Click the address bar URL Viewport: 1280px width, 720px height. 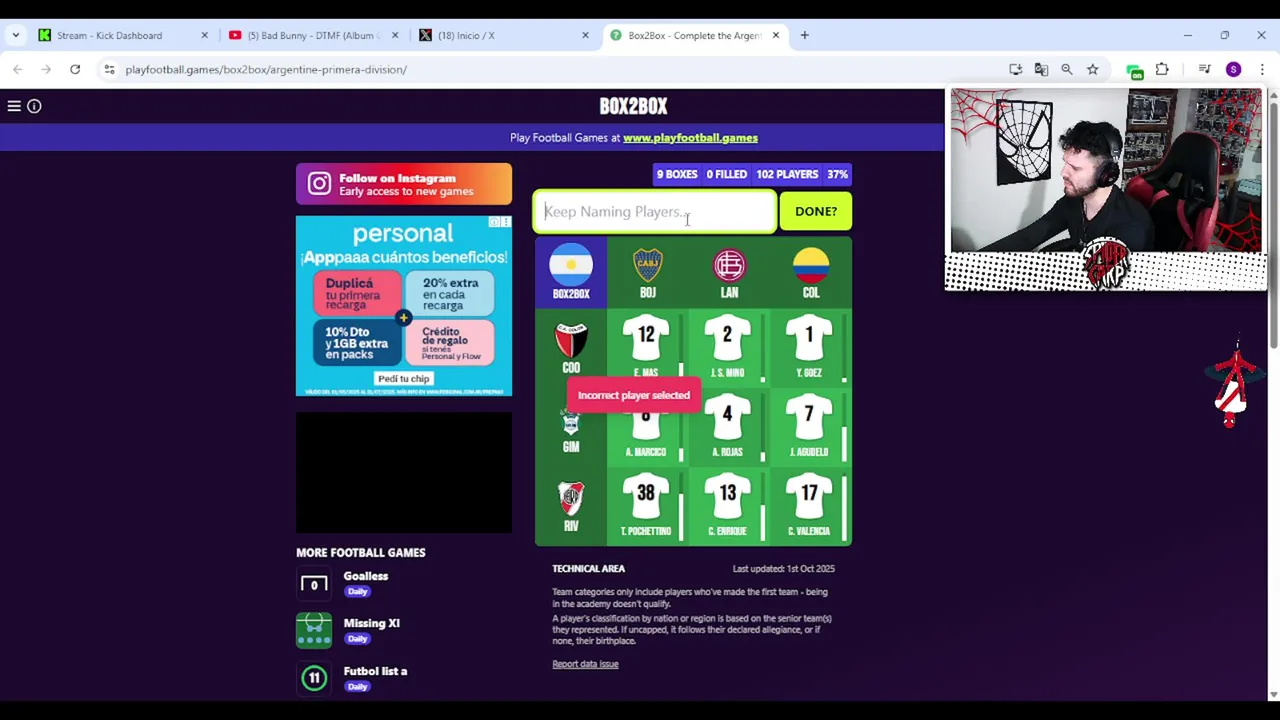[x=266, y=69]
